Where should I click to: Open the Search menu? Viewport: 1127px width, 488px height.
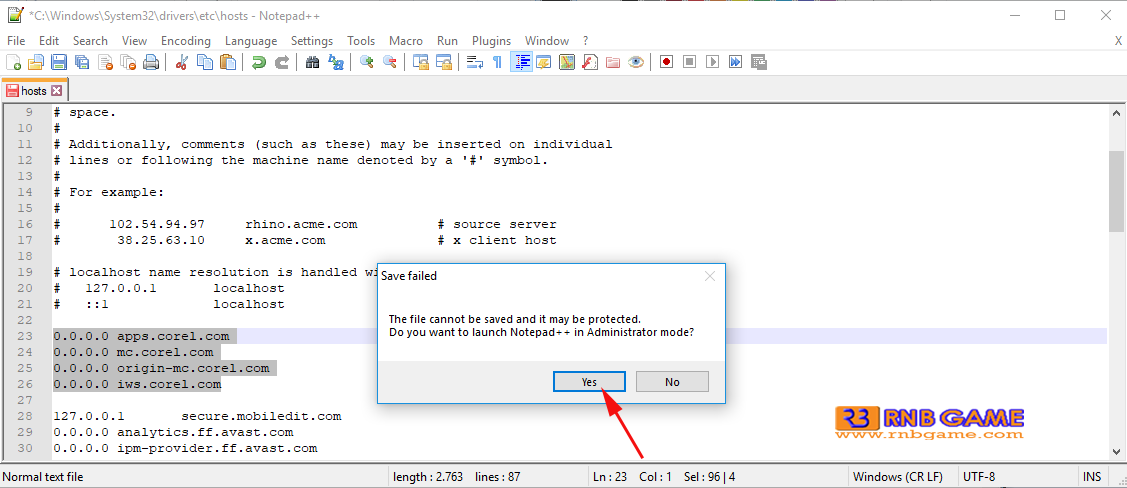90,41
